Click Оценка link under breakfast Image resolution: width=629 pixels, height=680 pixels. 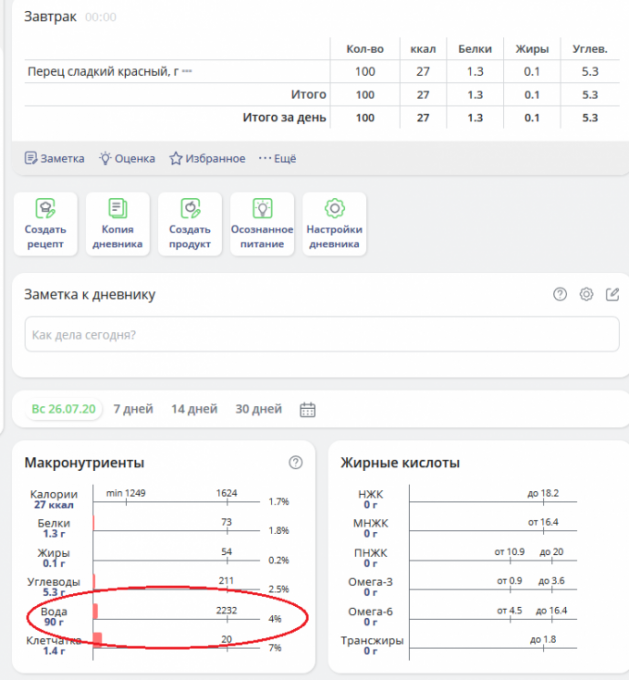[x=127, y=158]
